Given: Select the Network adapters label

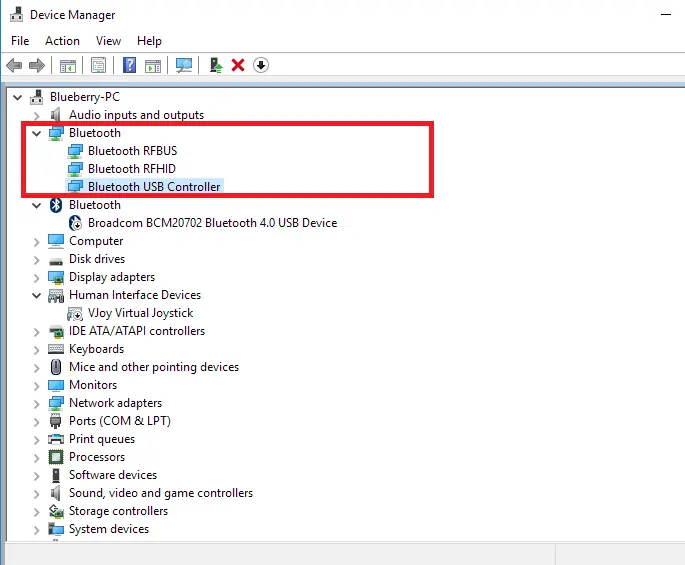Looking at the screenshot, I should 115,403.
